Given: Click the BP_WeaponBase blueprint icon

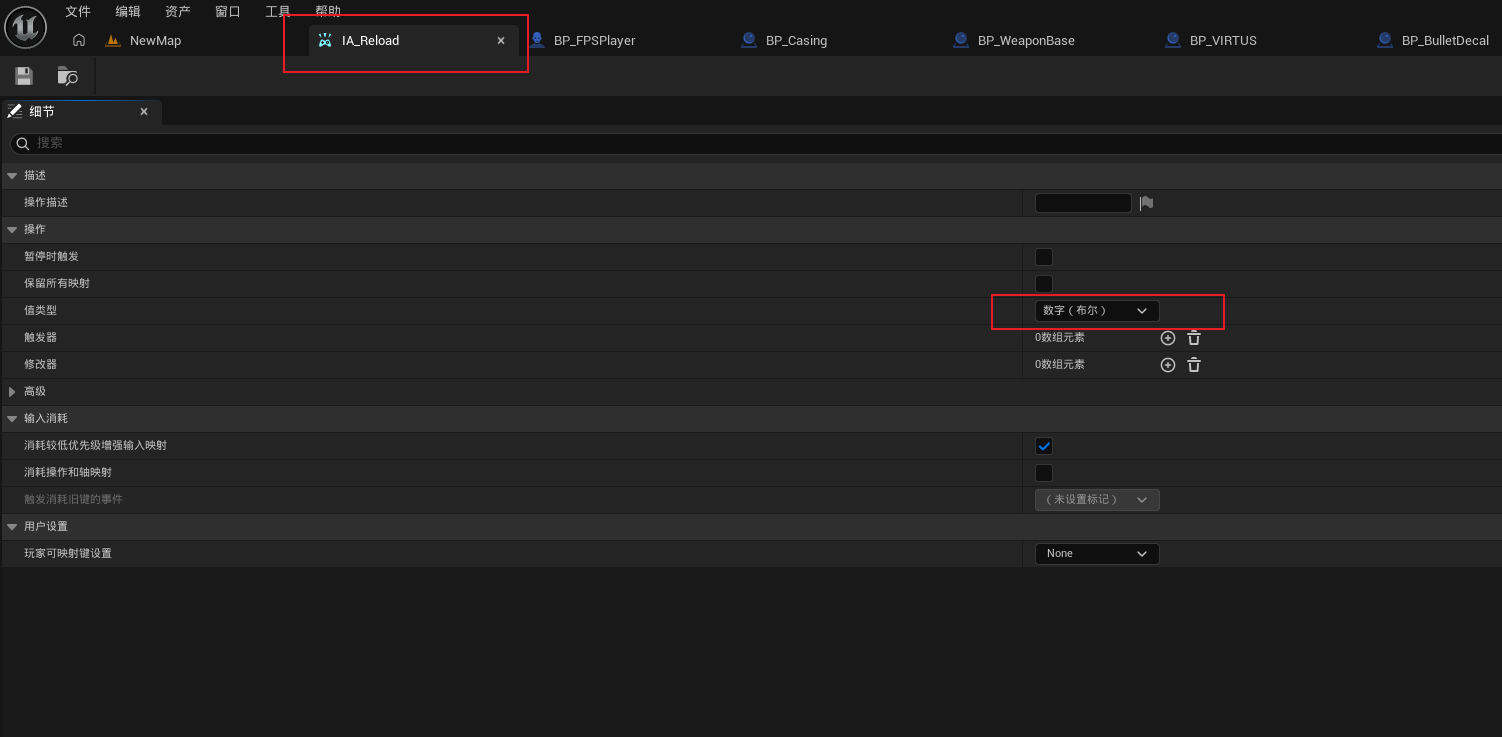Looking at the screenshot, I should tap(961, 40).
